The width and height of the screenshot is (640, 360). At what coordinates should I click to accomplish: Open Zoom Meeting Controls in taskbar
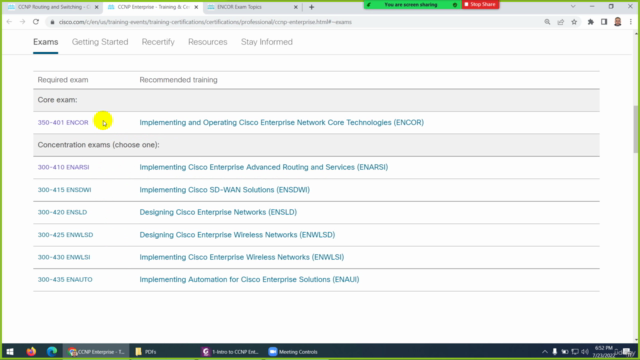[293, 351]
